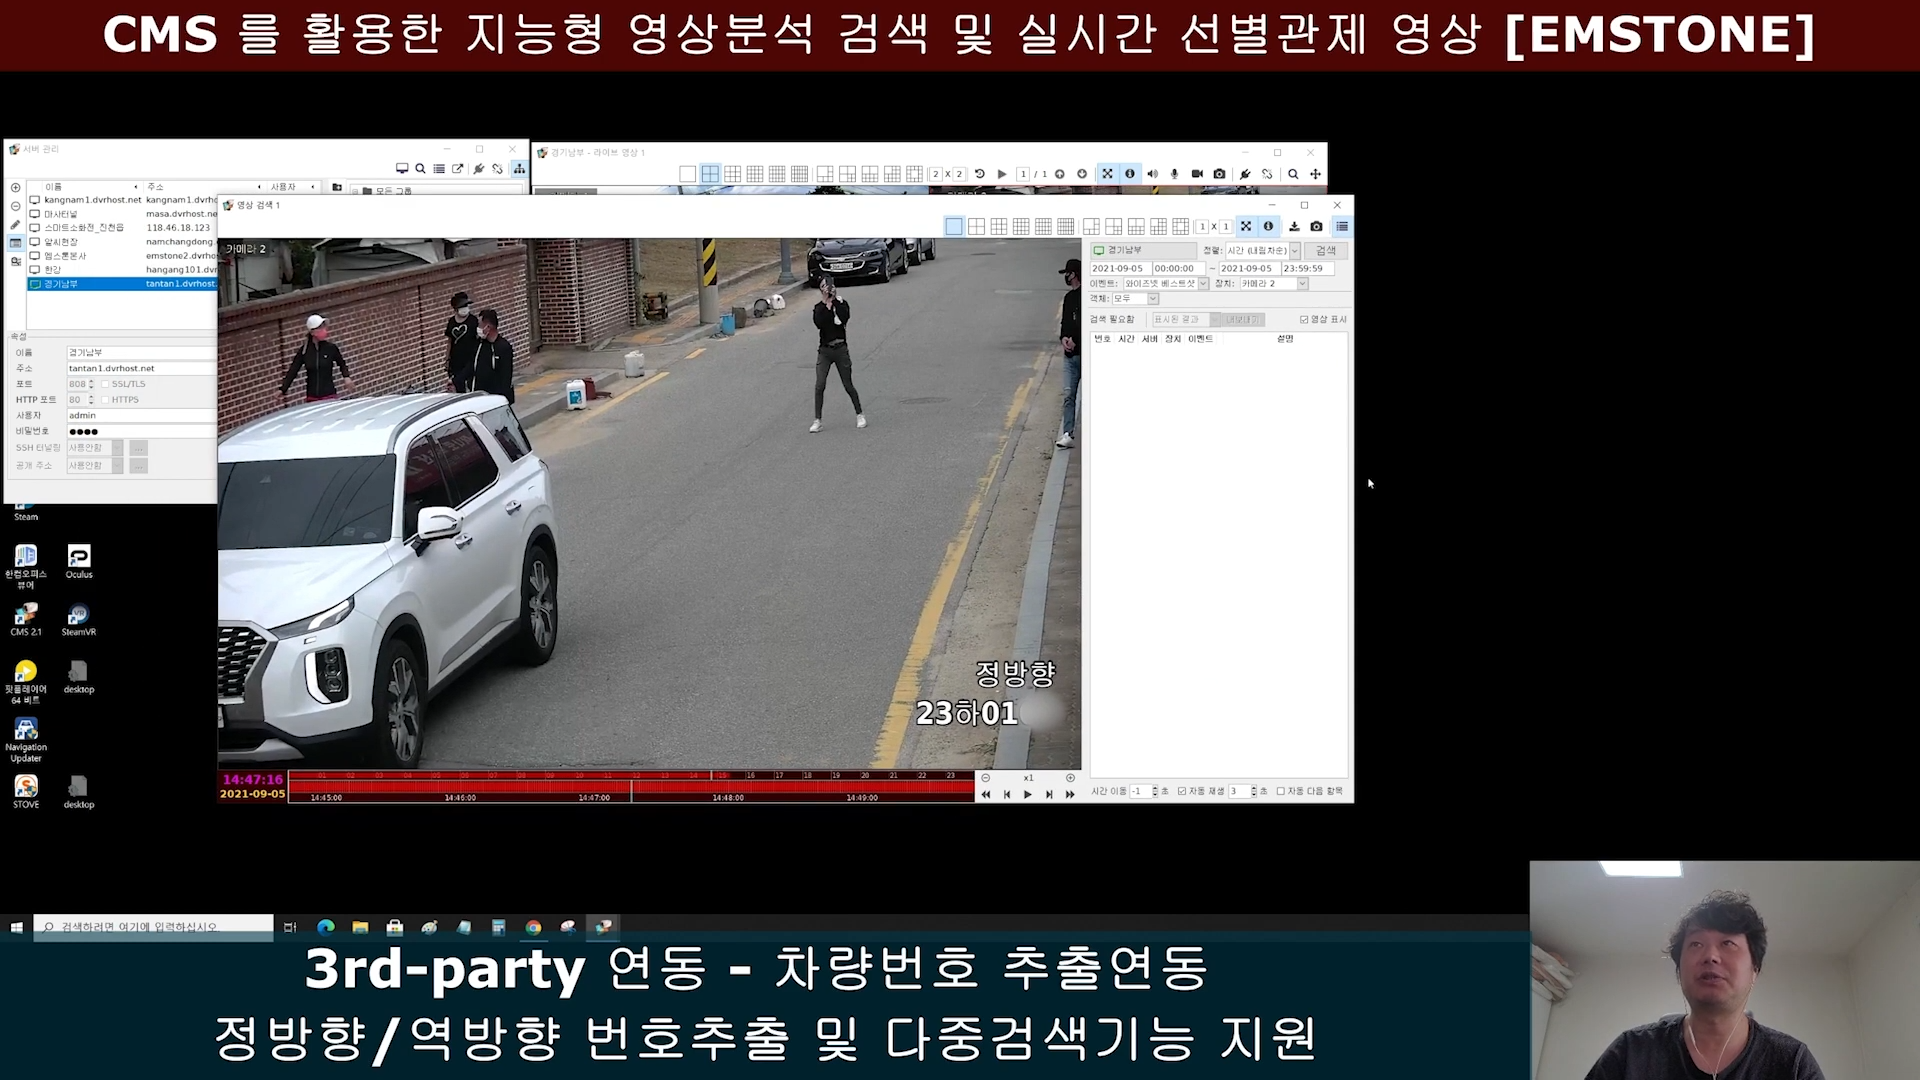Click end time 23:59:59 field
This screenshot has height=1080, width=1920.
[x=1307, y=269]
